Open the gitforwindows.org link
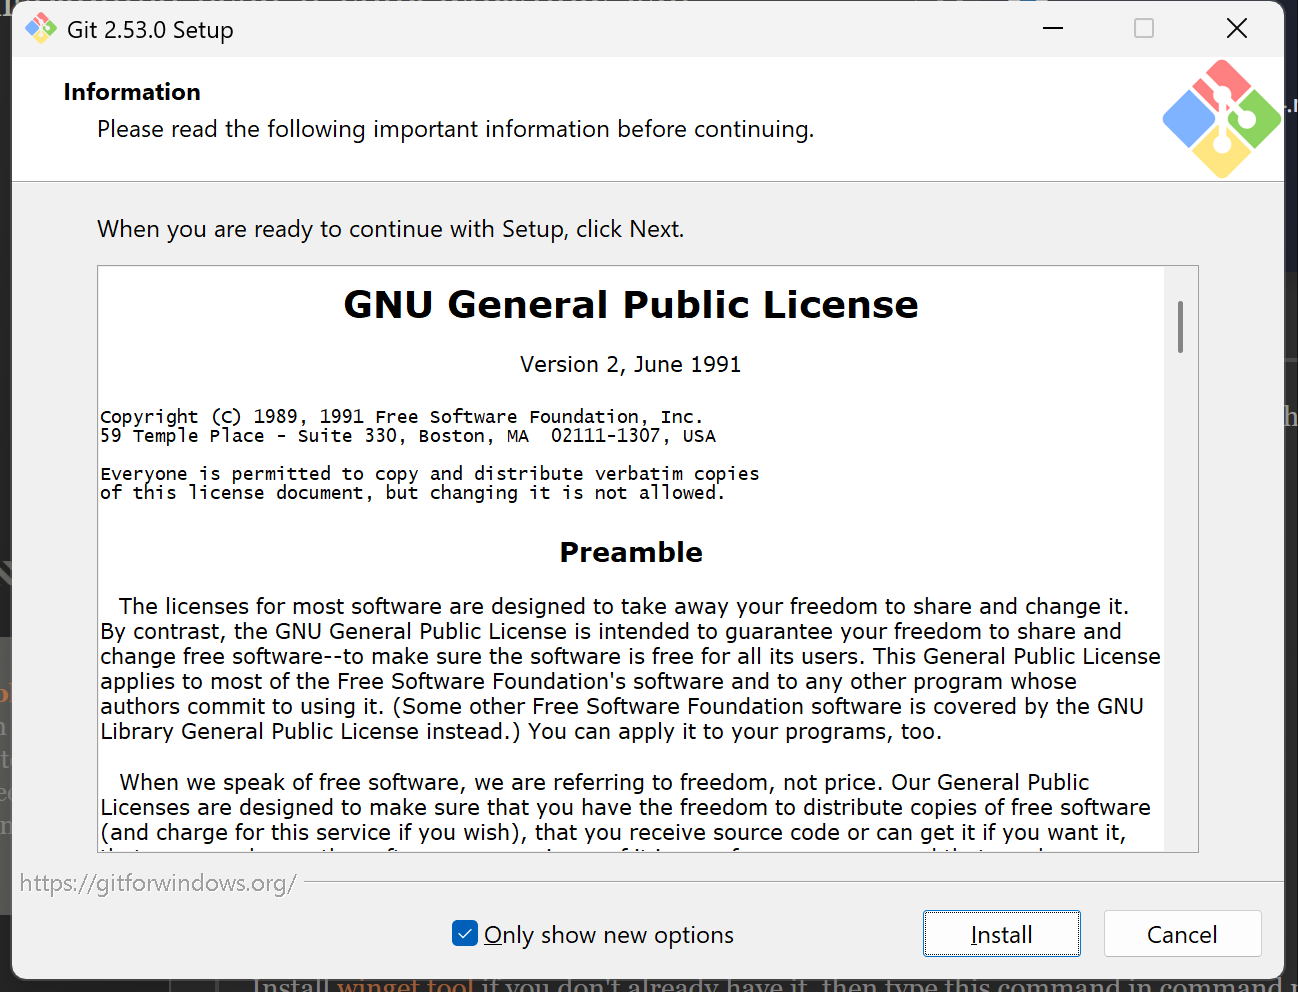The image size is (1298, 992). (158, 883)
